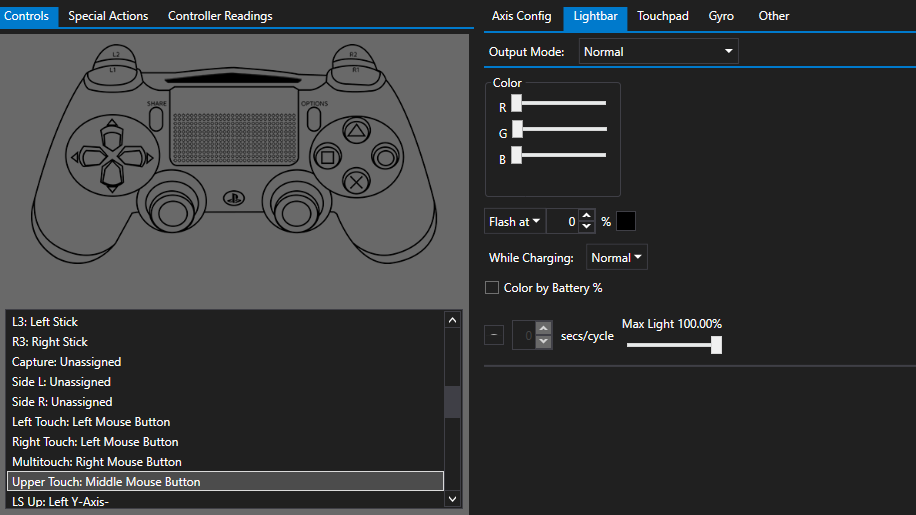Screen dimensions: 916x515
Task: Increase the secs/cycle value
Action: coord(544,329)
